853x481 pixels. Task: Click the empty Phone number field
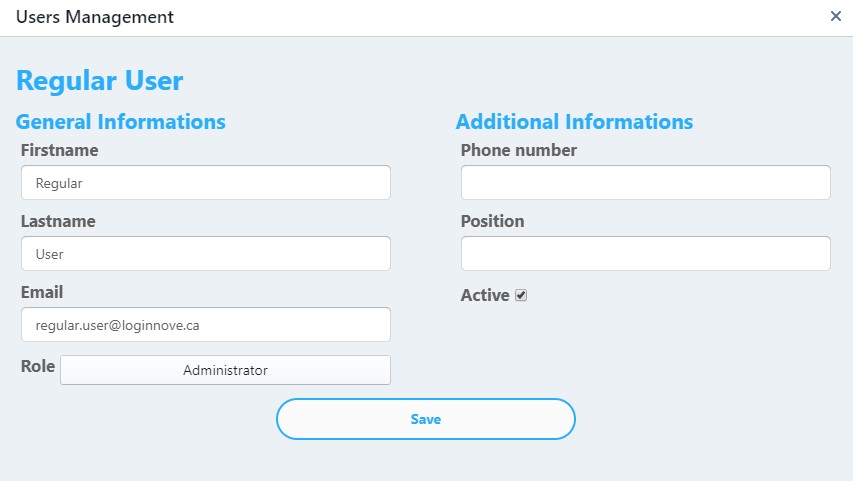645,183
